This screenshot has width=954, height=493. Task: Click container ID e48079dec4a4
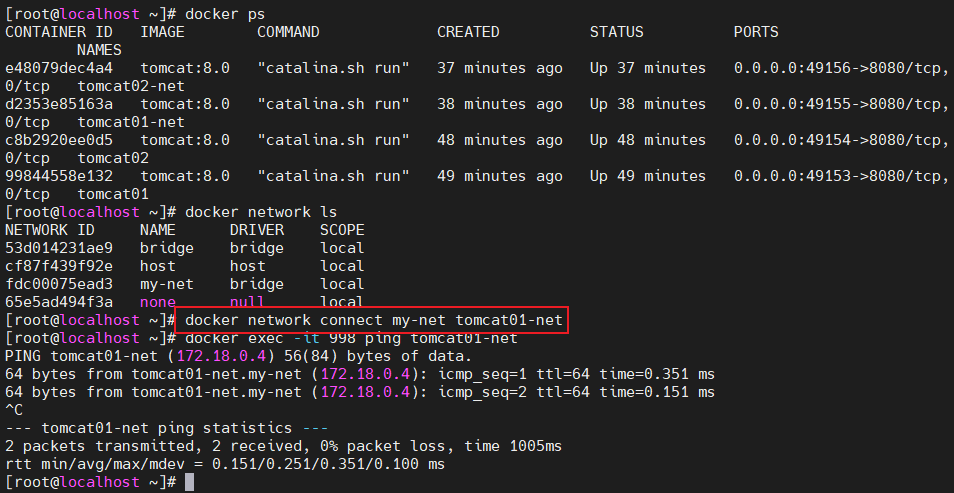59,68
